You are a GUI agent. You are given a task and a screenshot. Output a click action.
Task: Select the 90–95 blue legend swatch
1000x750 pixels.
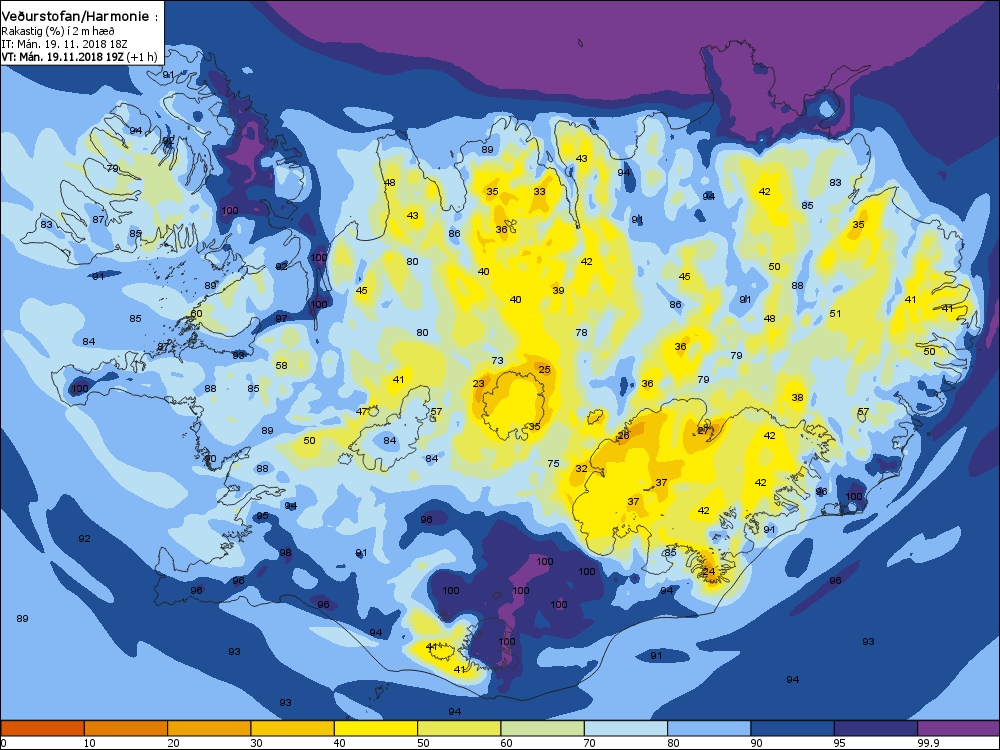[x=793, y=728]
